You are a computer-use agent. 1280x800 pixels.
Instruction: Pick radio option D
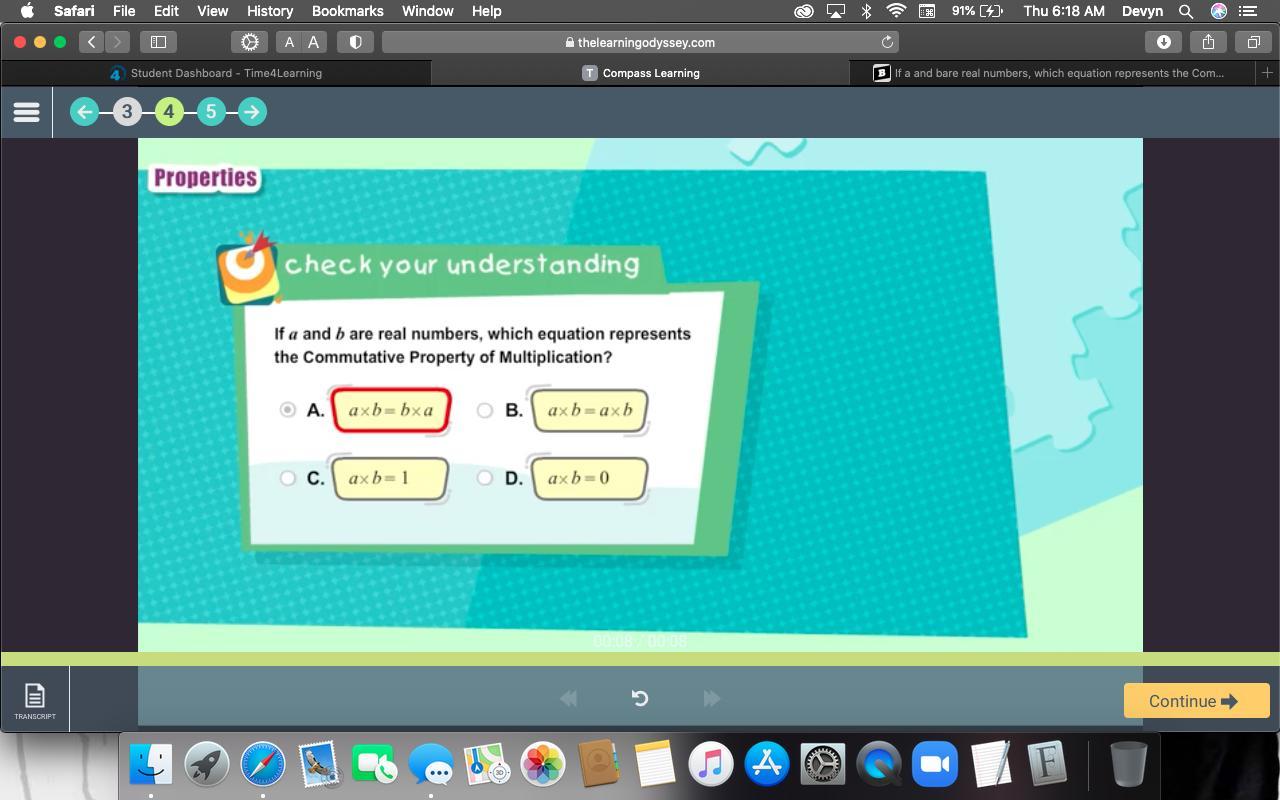[485, 478]
